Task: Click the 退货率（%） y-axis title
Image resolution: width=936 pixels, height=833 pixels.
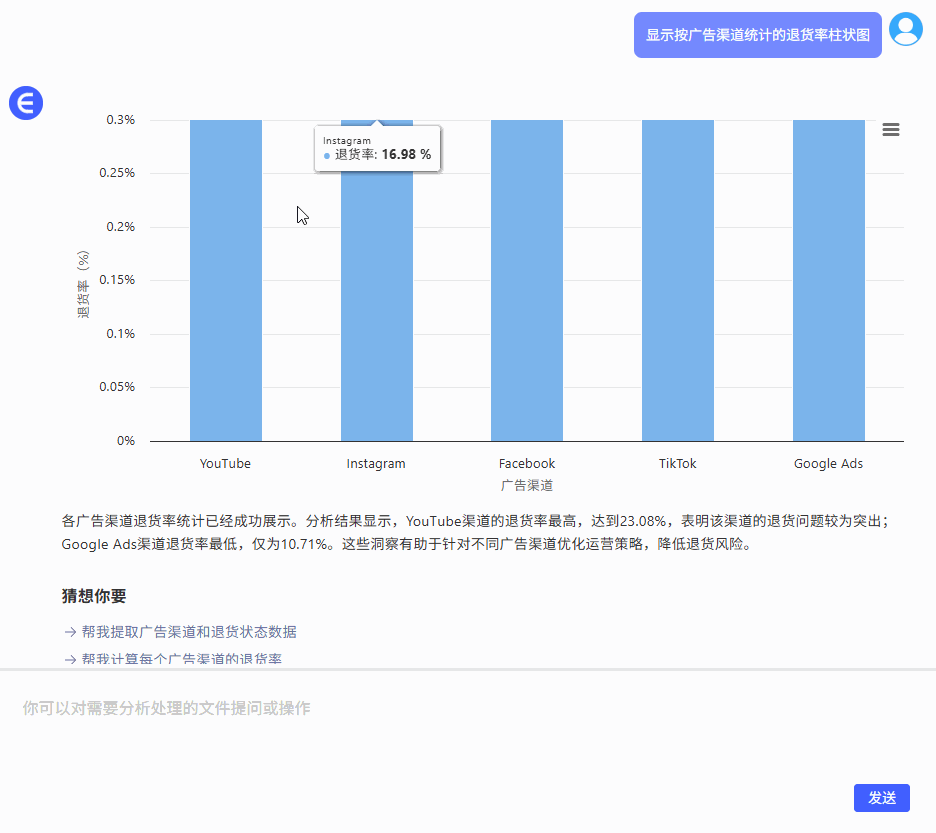Action: [x=83, y=284]
